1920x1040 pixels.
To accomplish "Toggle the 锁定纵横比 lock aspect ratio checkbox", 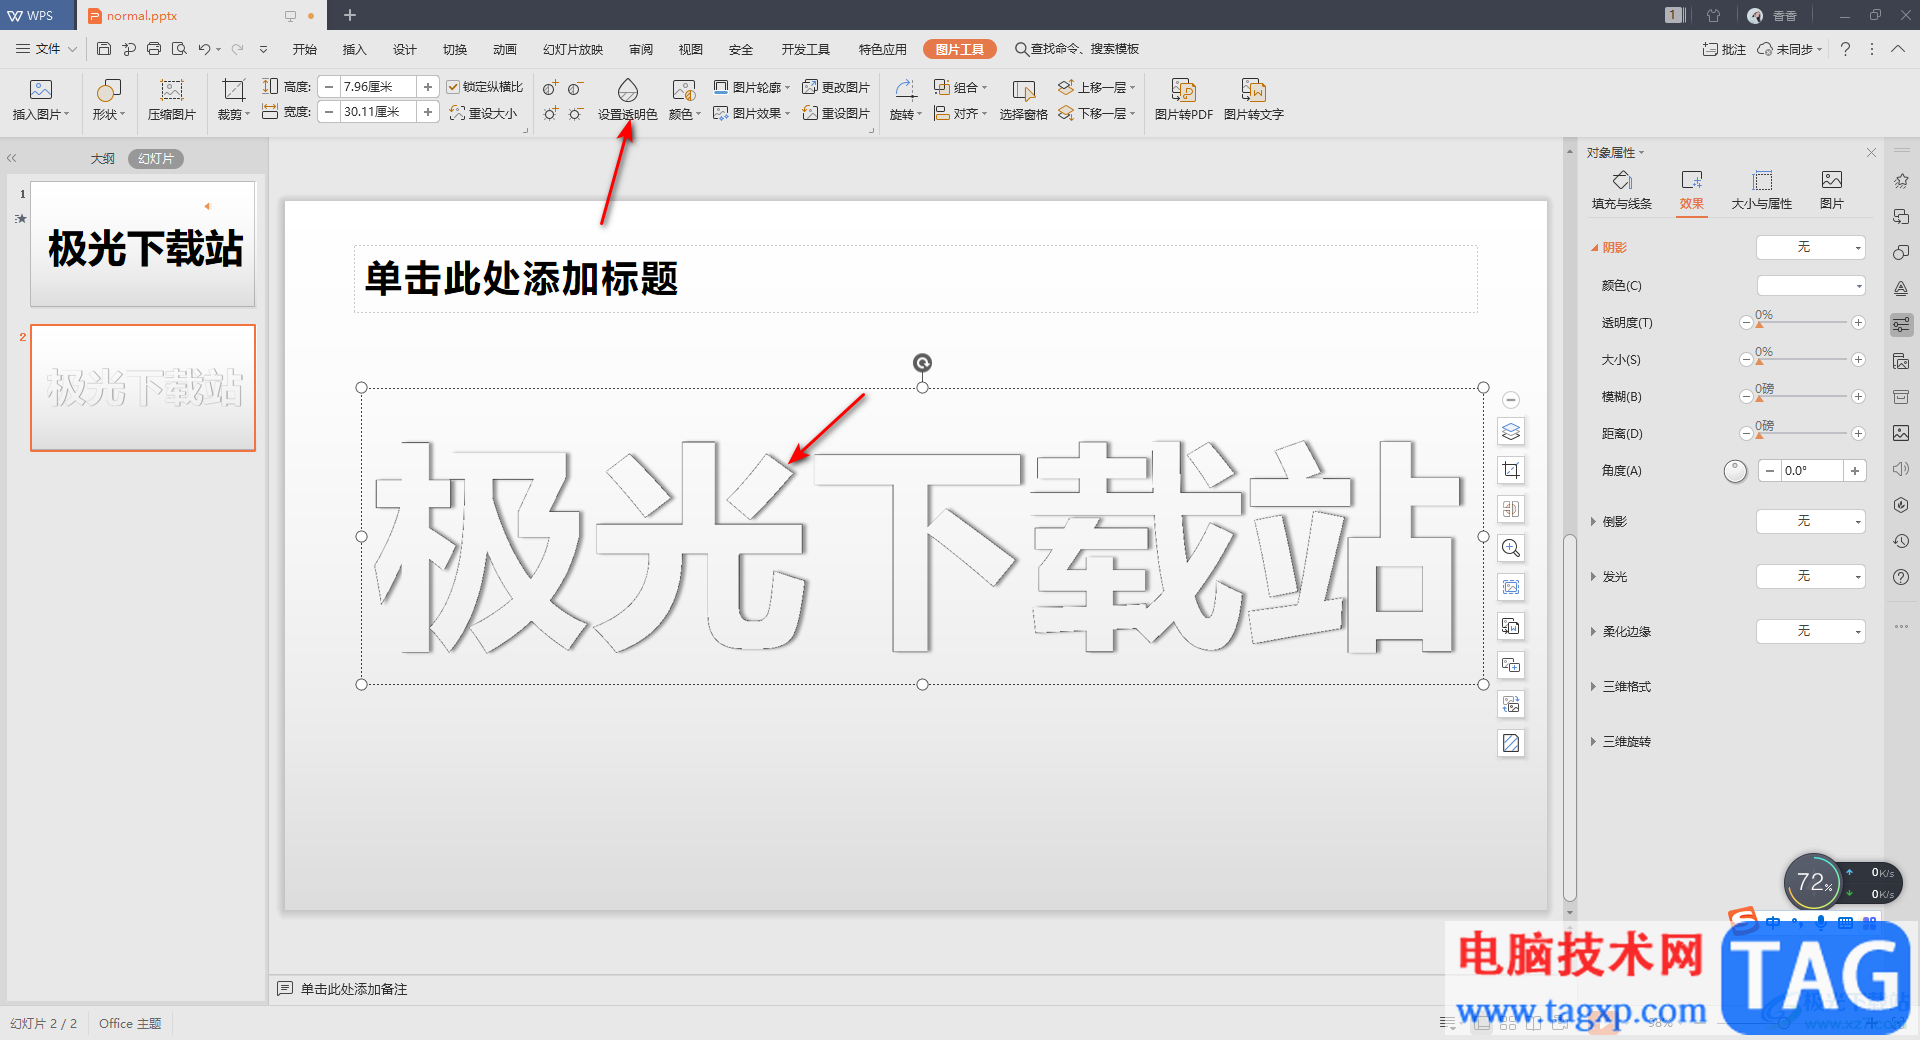I will (453, 87).
